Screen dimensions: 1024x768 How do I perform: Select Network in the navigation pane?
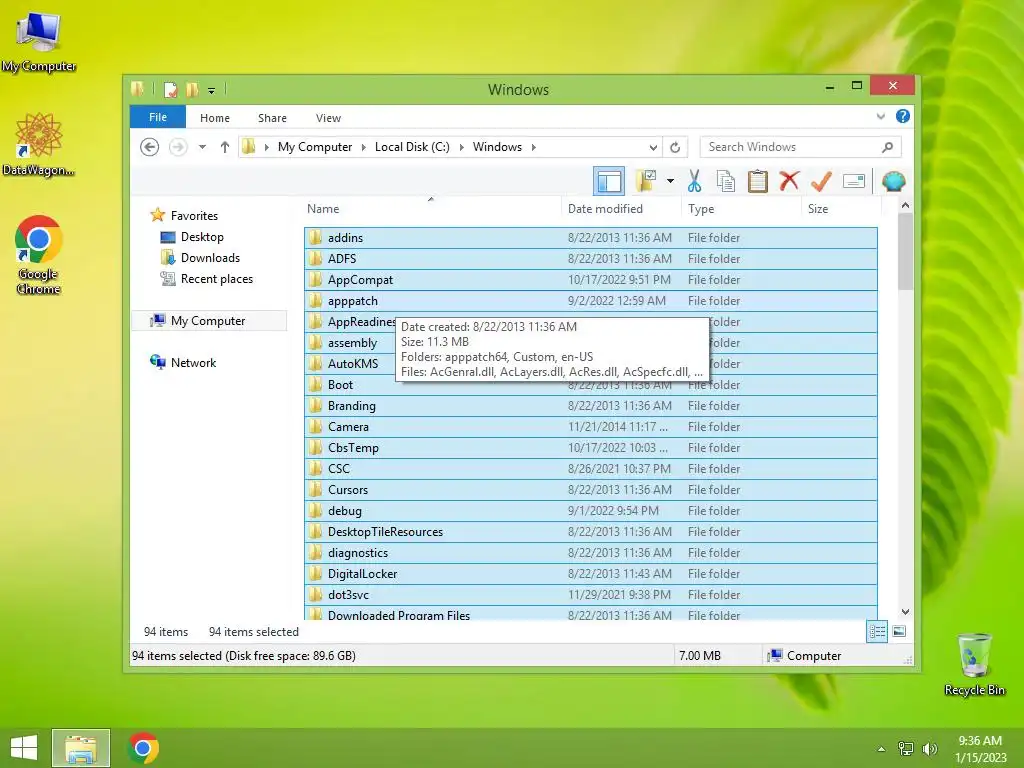coord(193,362)
